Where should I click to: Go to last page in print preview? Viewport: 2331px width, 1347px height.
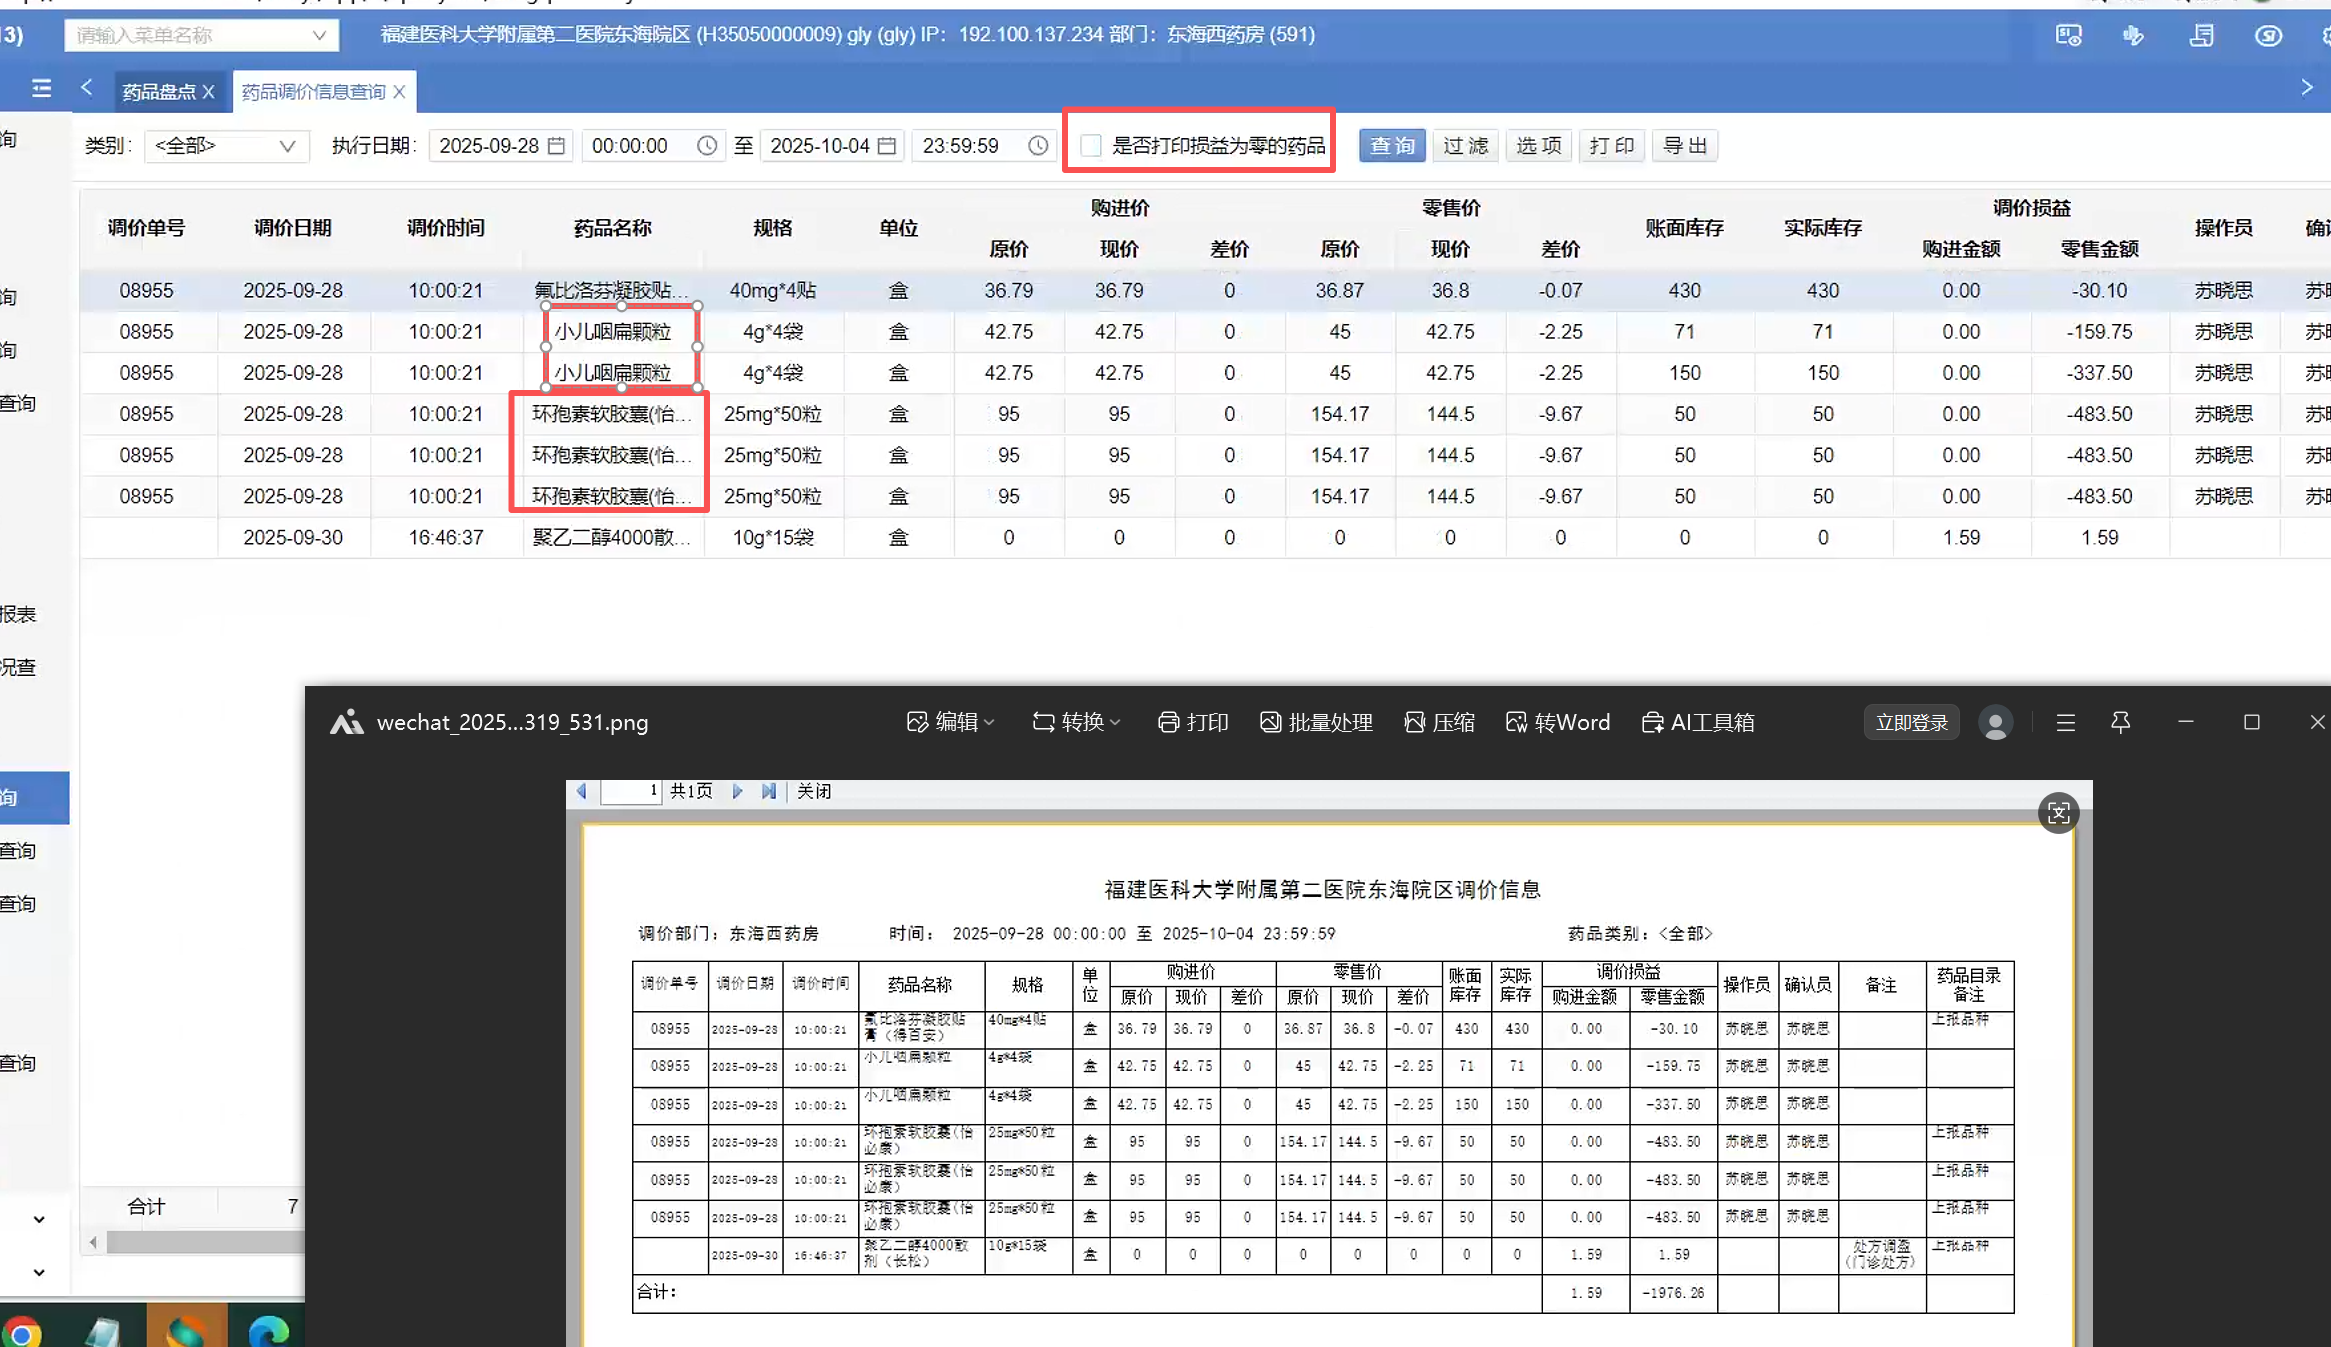tap(768, 791)
